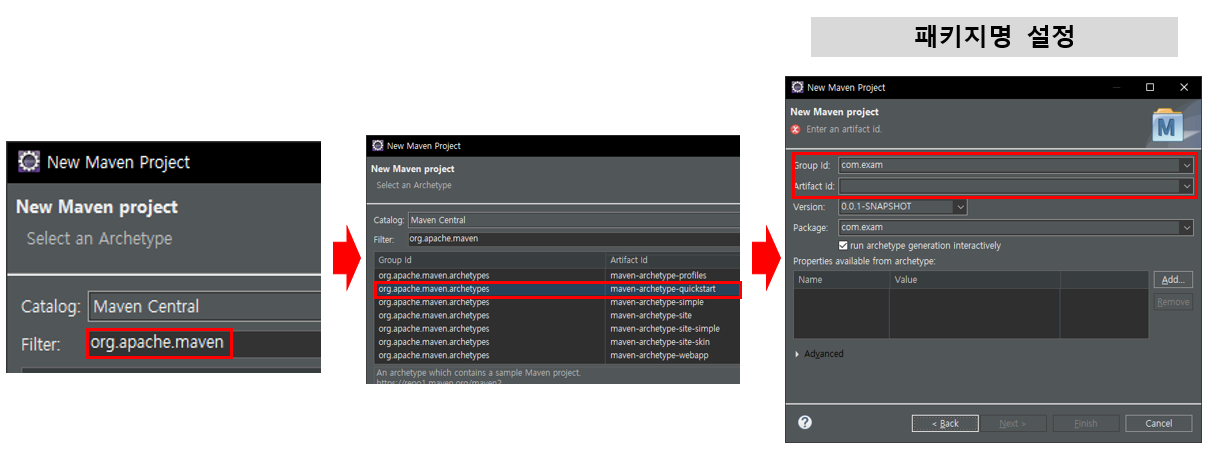The image size is (1210, 449).
Task: Open the Maven Central catalog combo in middle dialog
Action: (573, 220)
